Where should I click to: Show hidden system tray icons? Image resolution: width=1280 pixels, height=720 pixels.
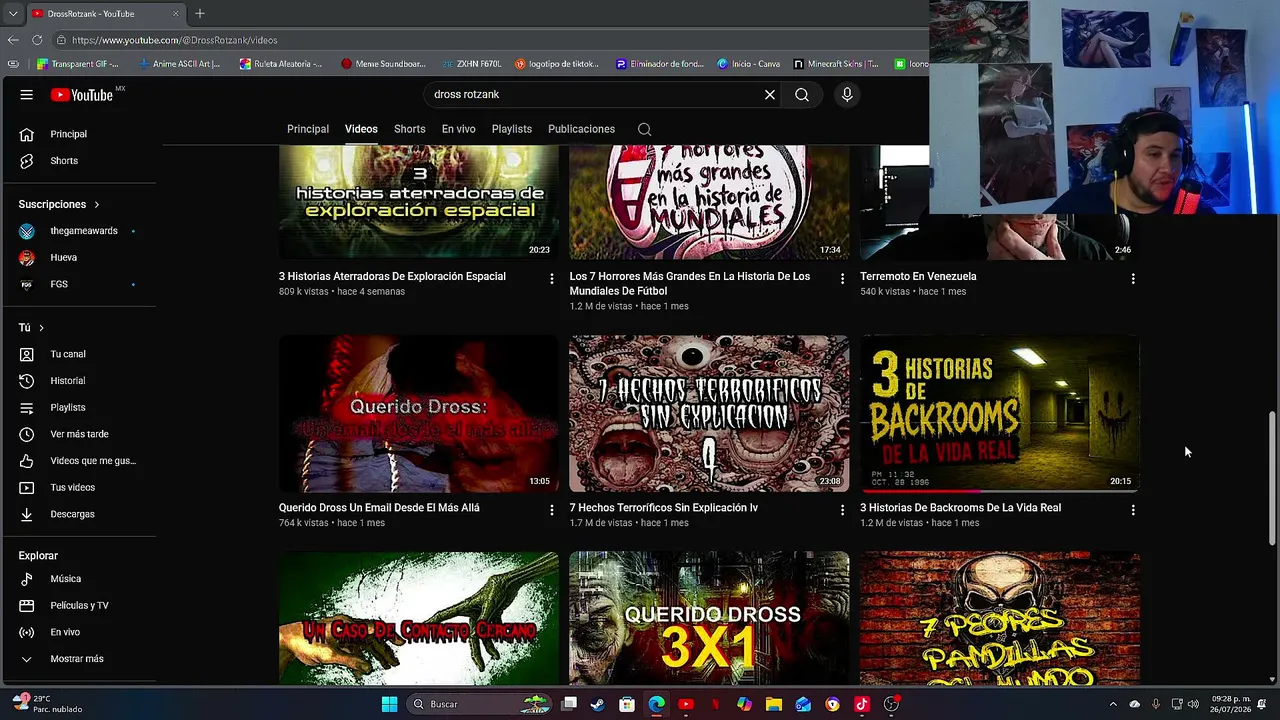point(1112,704)
